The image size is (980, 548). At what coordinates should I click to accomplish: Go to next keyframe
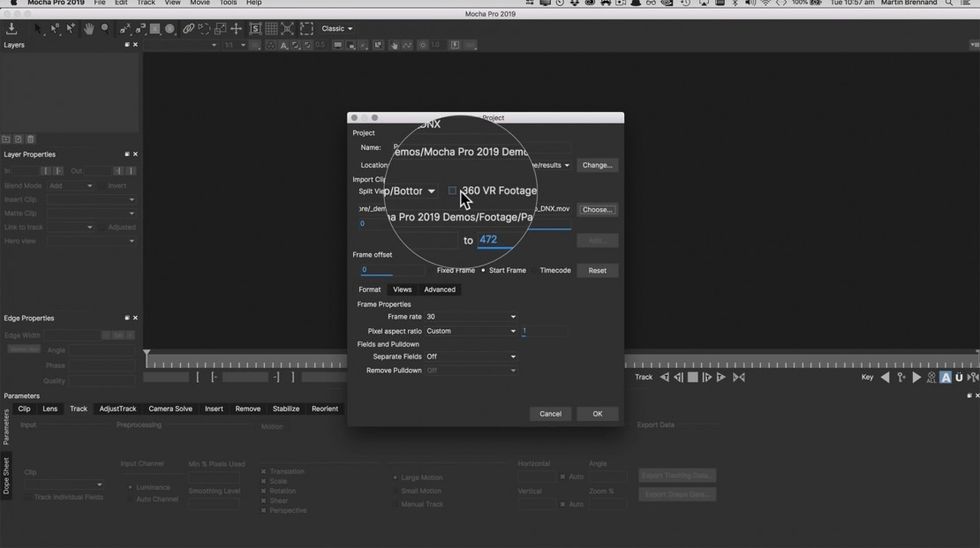coord(916,377)
